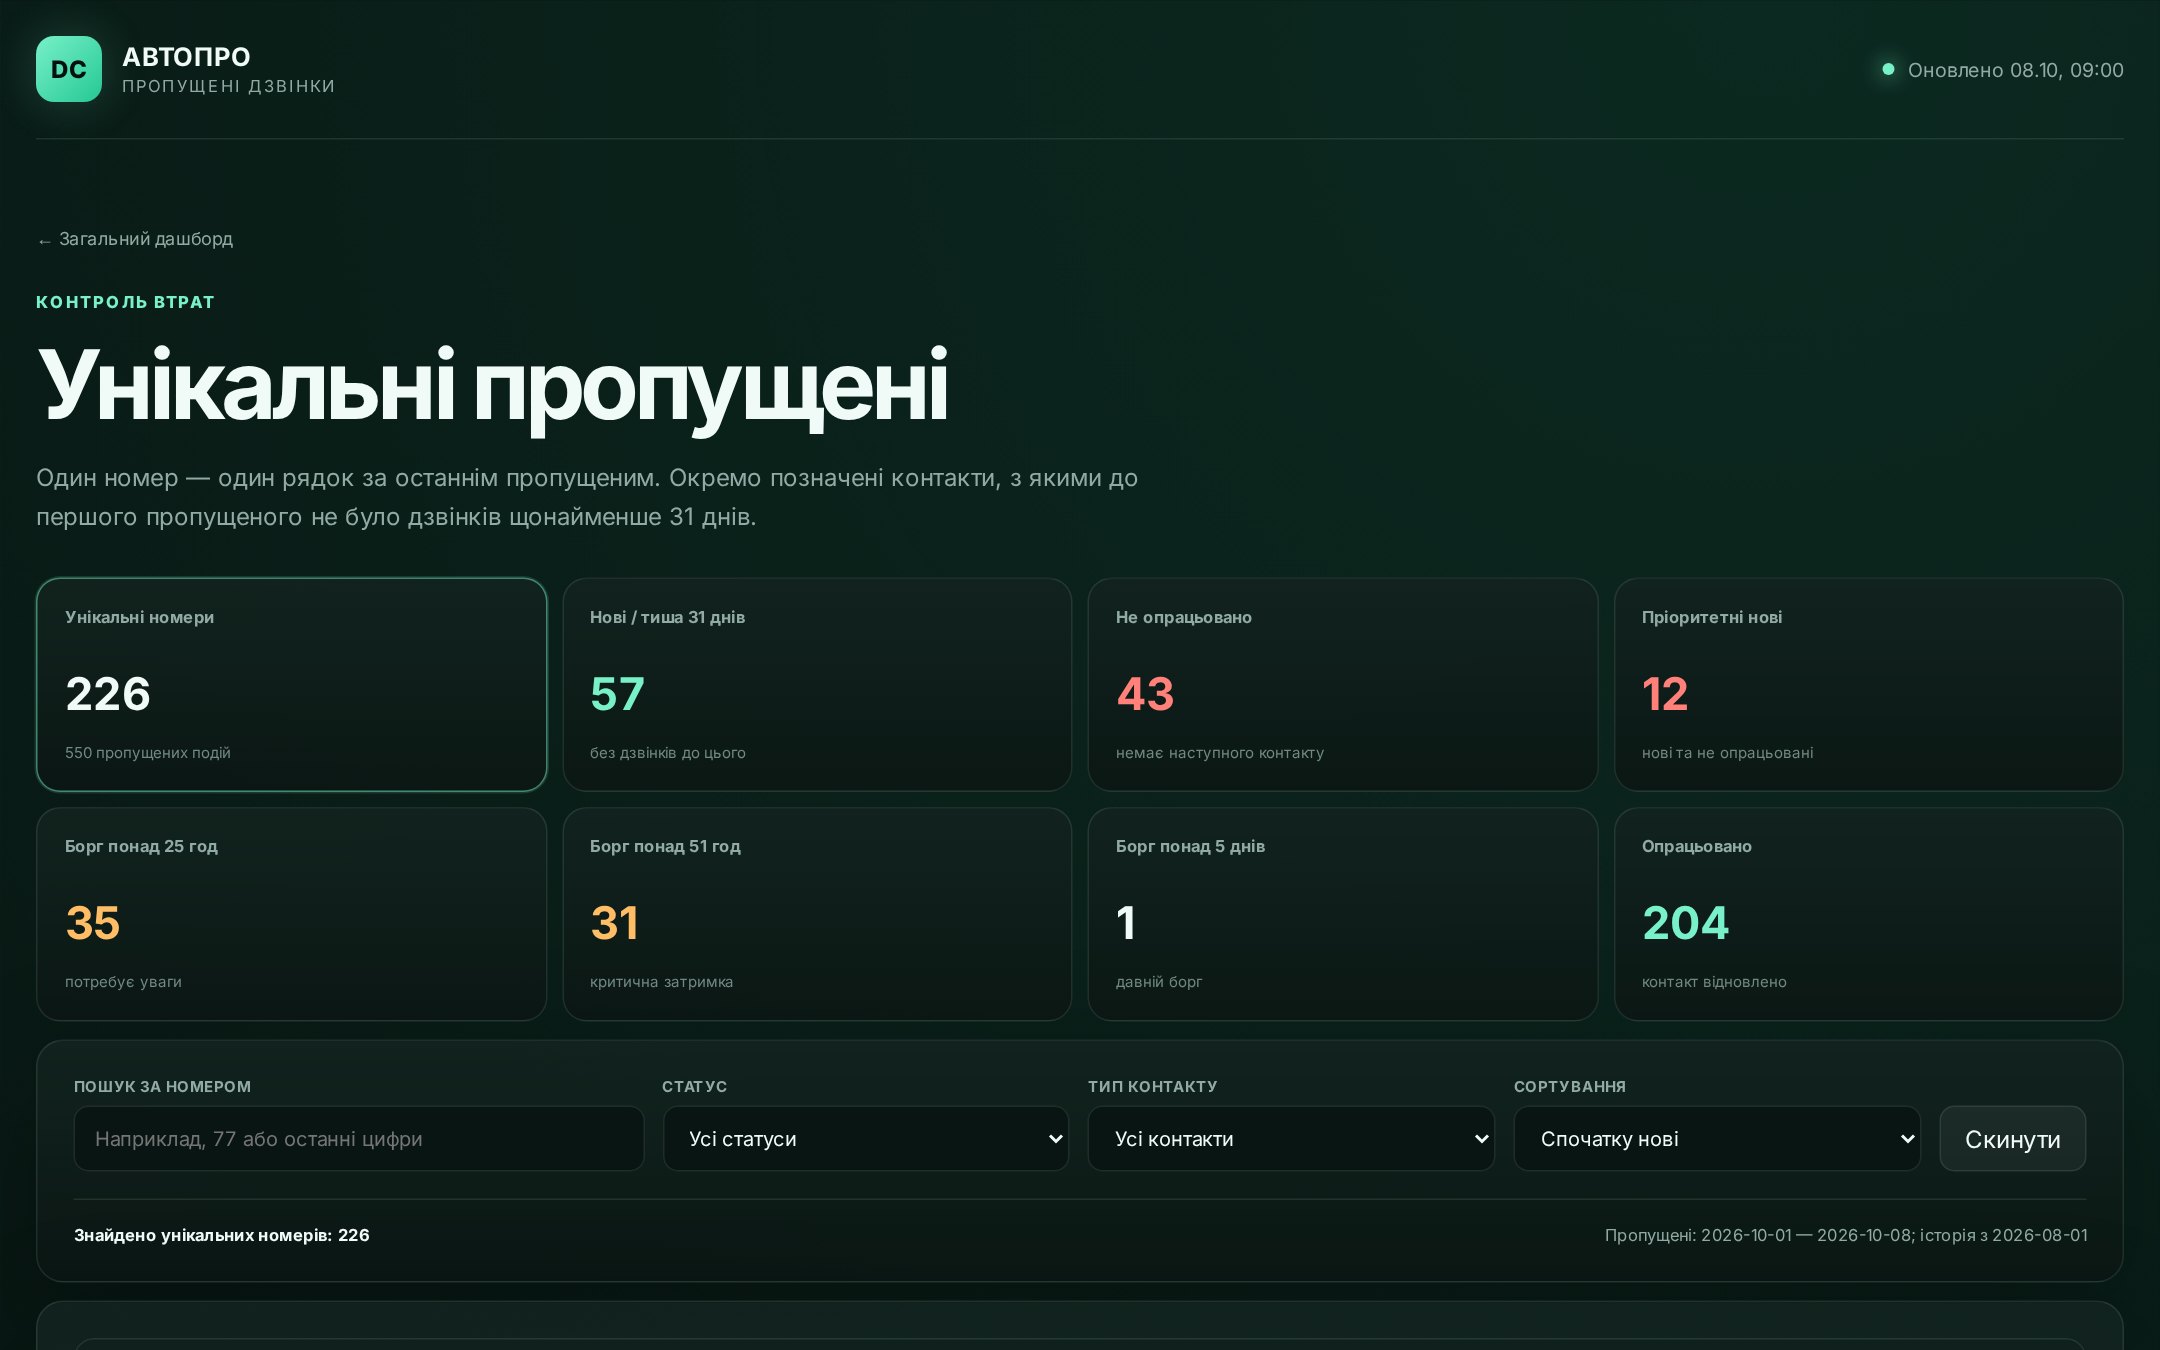Click the Пропущені date range text
2160x1350 pixels.
[x=1846, y=1235]
